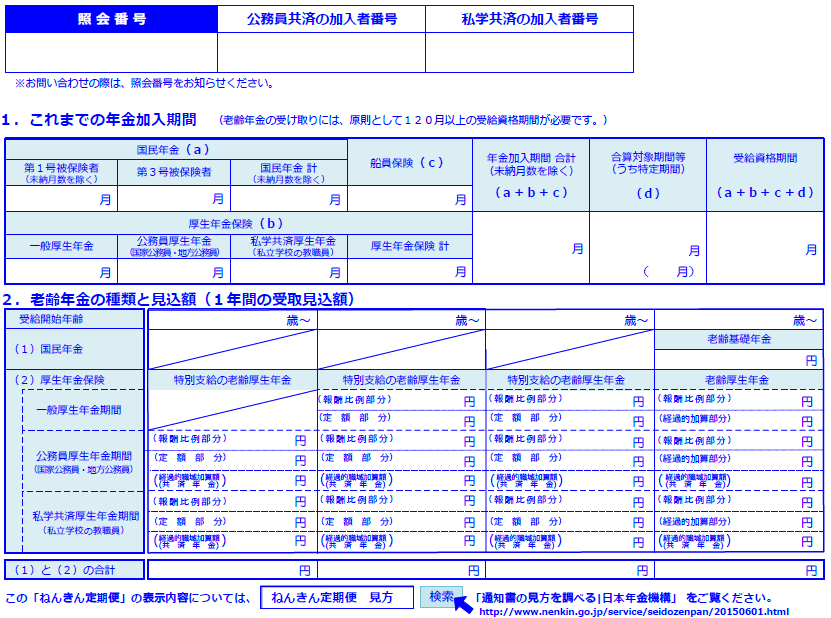Select the 第1号被保険者 column header
831x618 pixels.
point(61,173)
